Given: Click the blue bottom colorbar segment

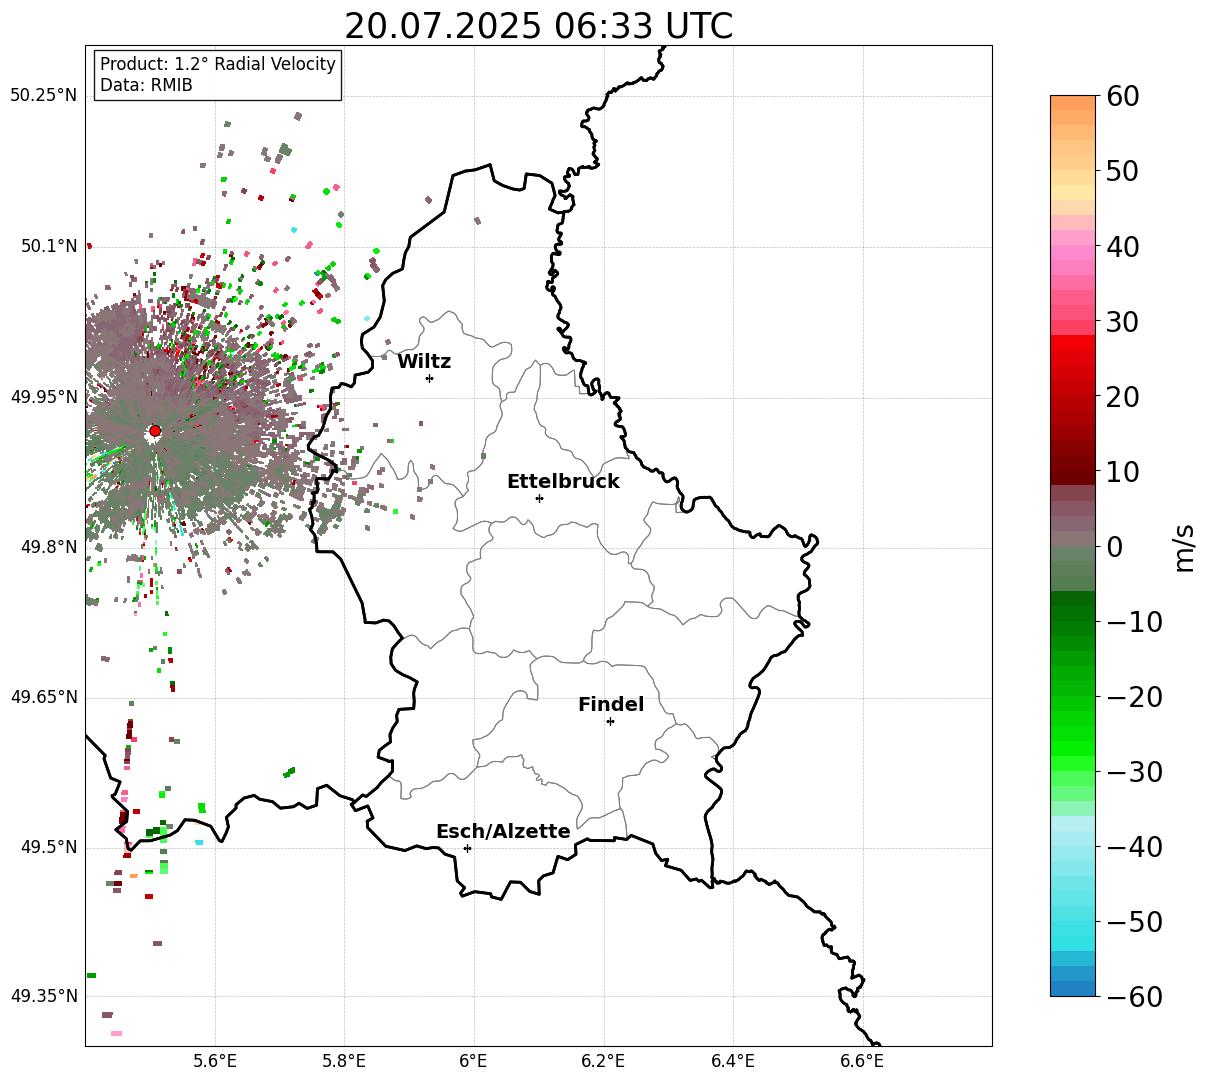Looking at the screenshot, I should [x=1073, y=988].
